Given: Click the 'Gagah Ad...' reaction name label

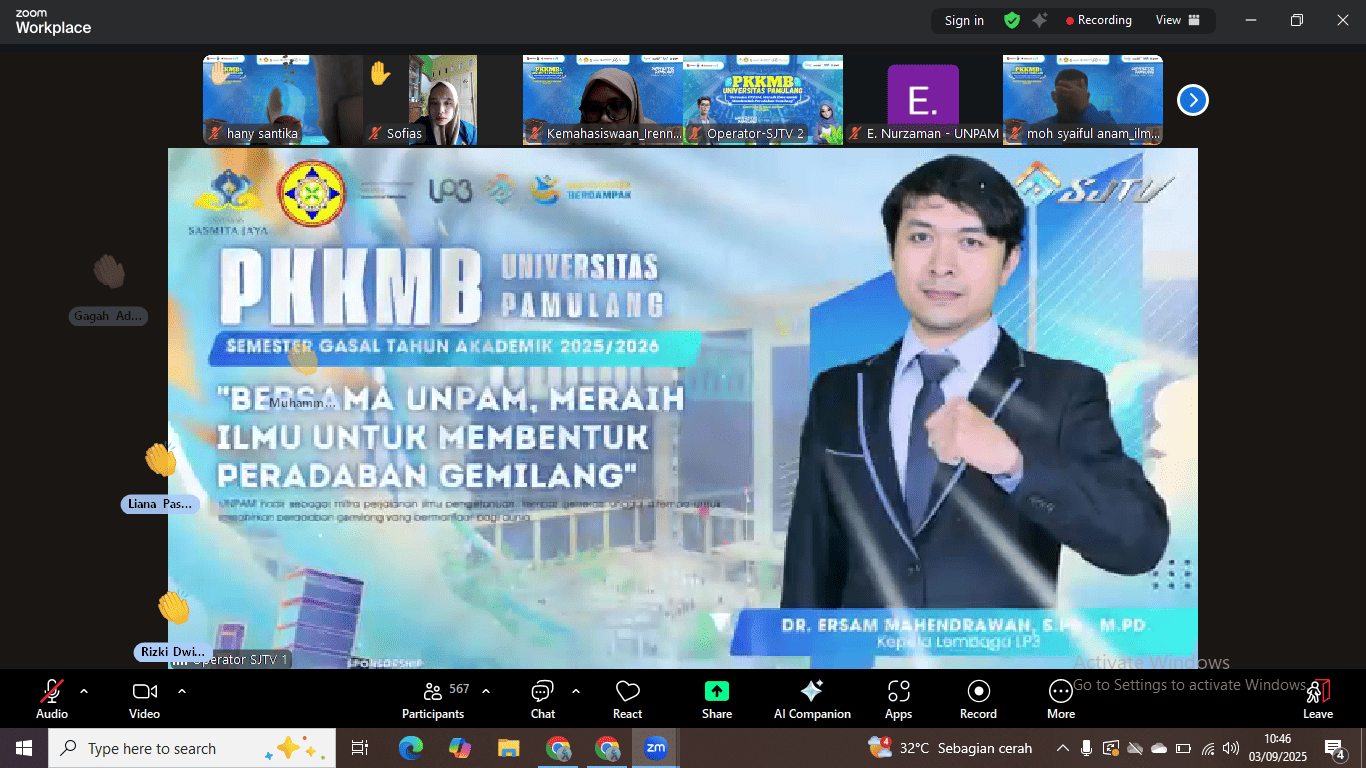Looking at the screenshot, I should coord(109,316).
